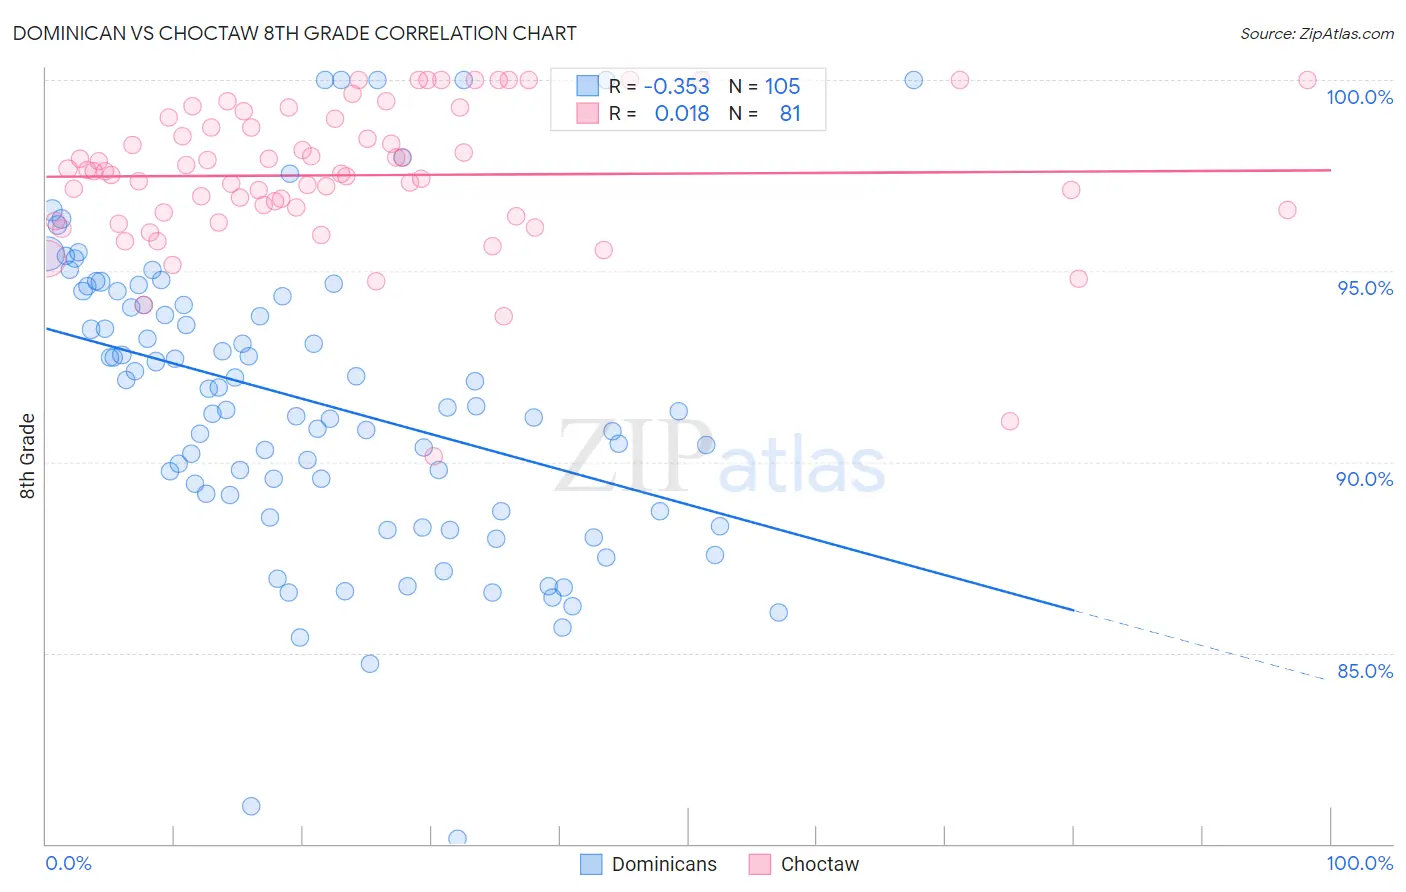The height and width of the screenshot is (892, 1406).
Task: Select the Dominicans legend label
Action: 664,864
